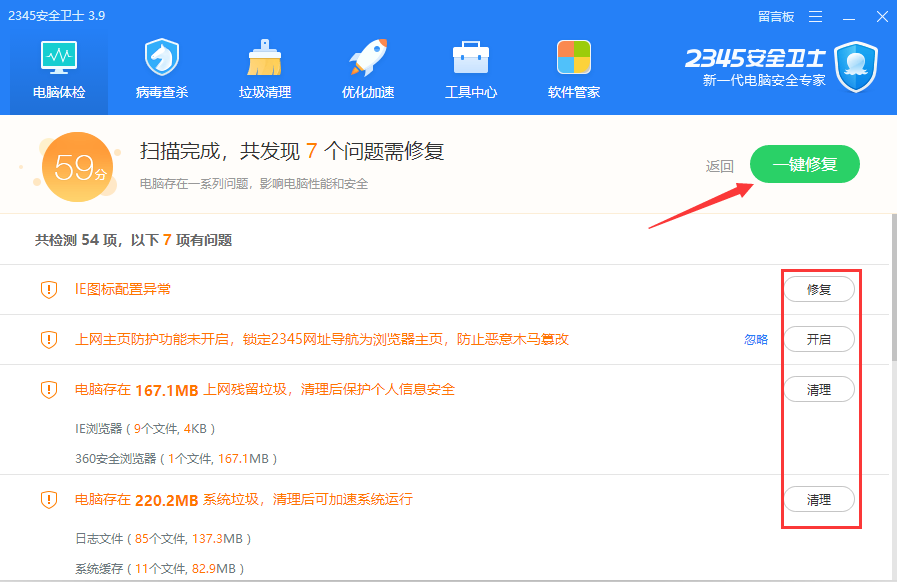The height and width of the screenshot is (582, 897).
Task: Open the 工具中心 toolbox icon
Action: (471, 57)
